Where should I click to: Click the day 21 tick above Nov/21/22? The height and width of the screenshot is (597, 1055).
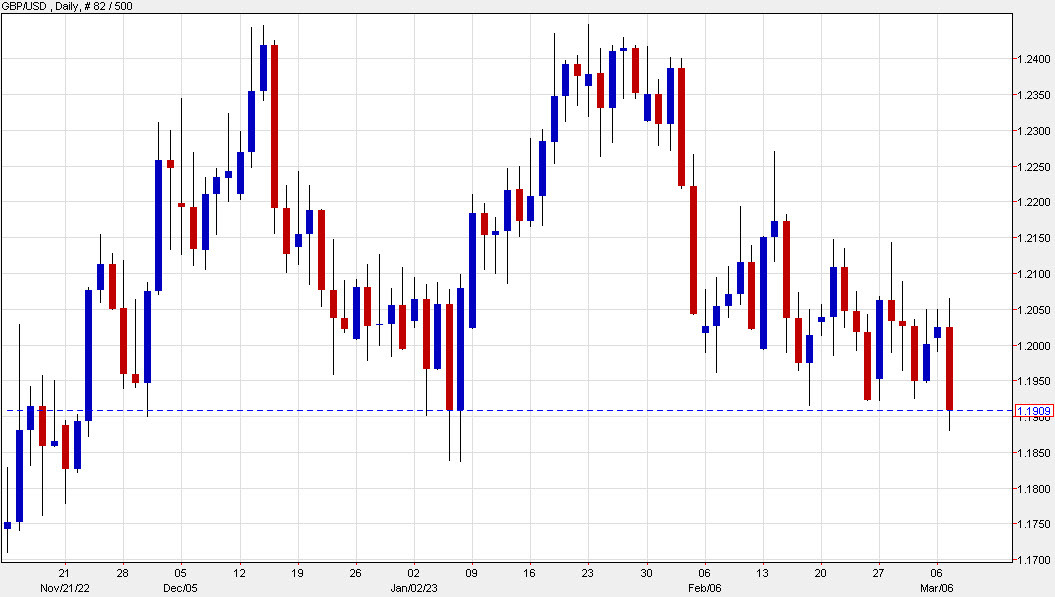(65, 573)
